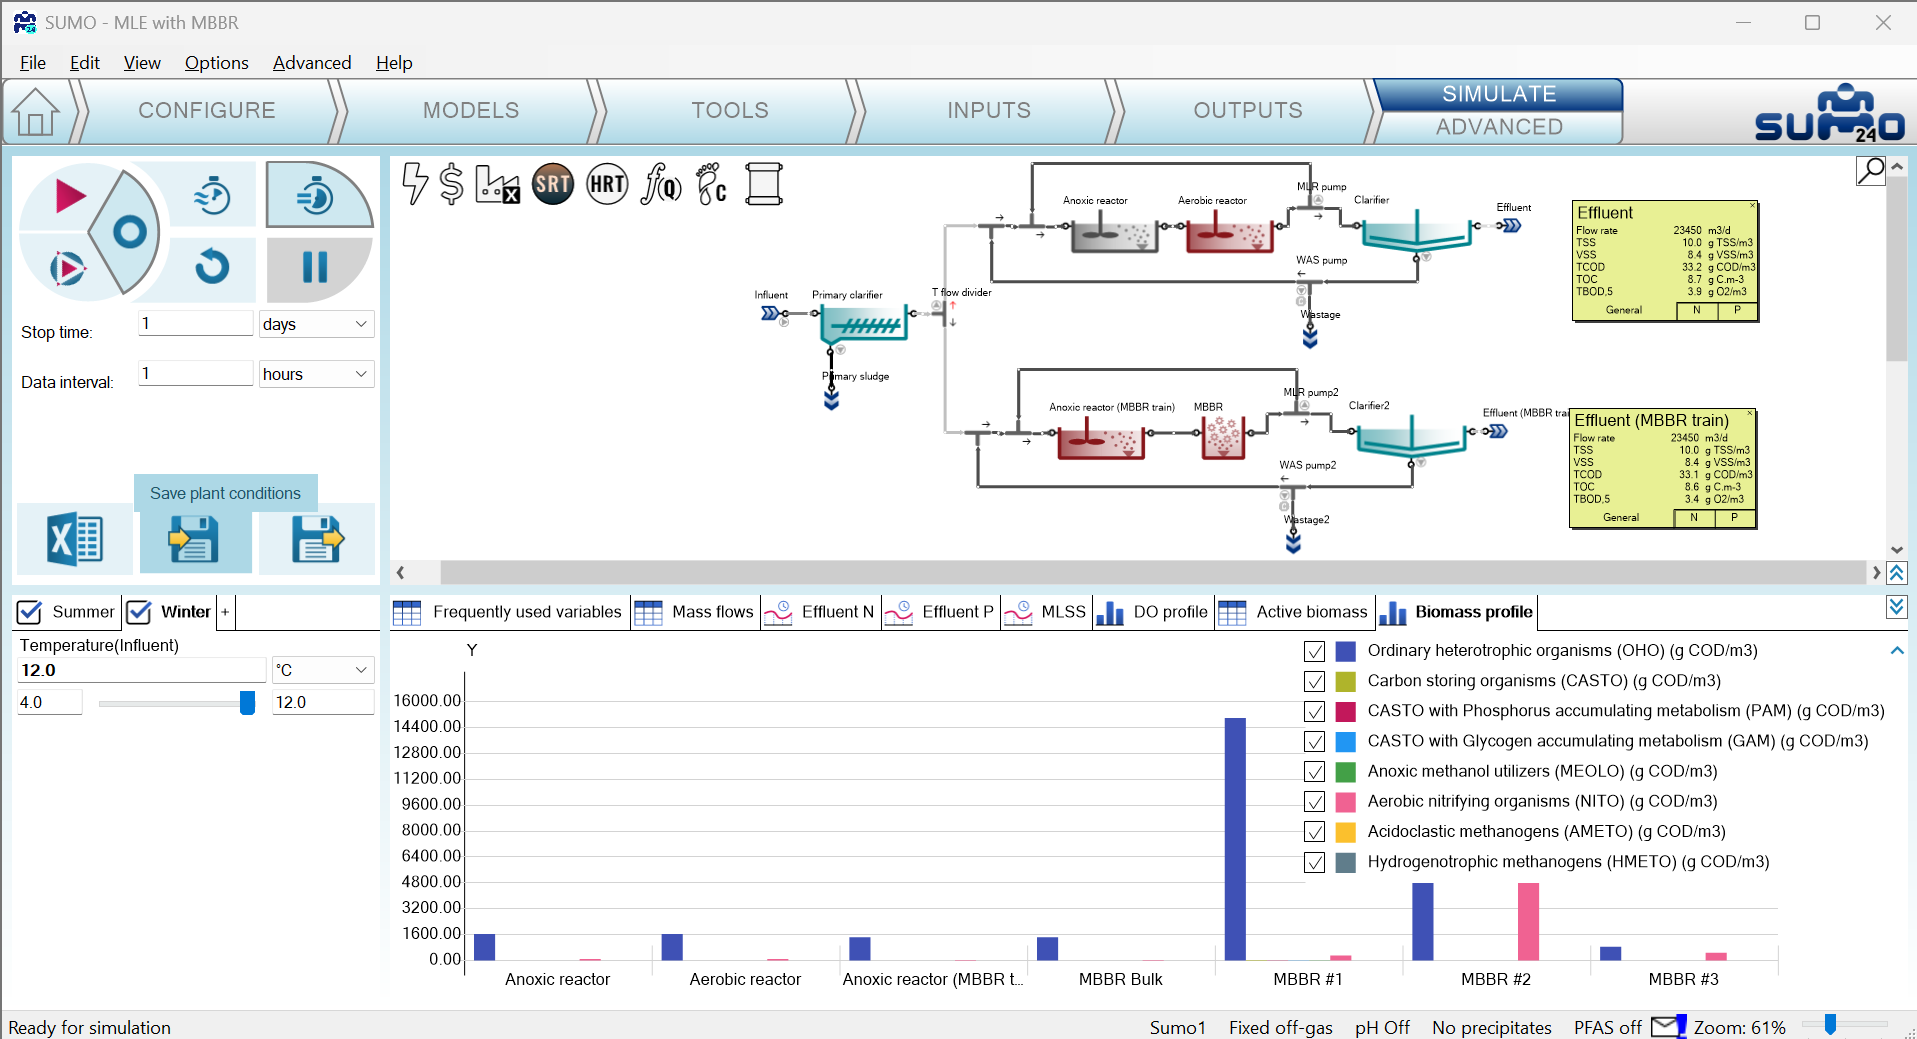Pause the simulation
Image resolution: width=1917 pixels, height=1039 pixels.
pos(315,267)
